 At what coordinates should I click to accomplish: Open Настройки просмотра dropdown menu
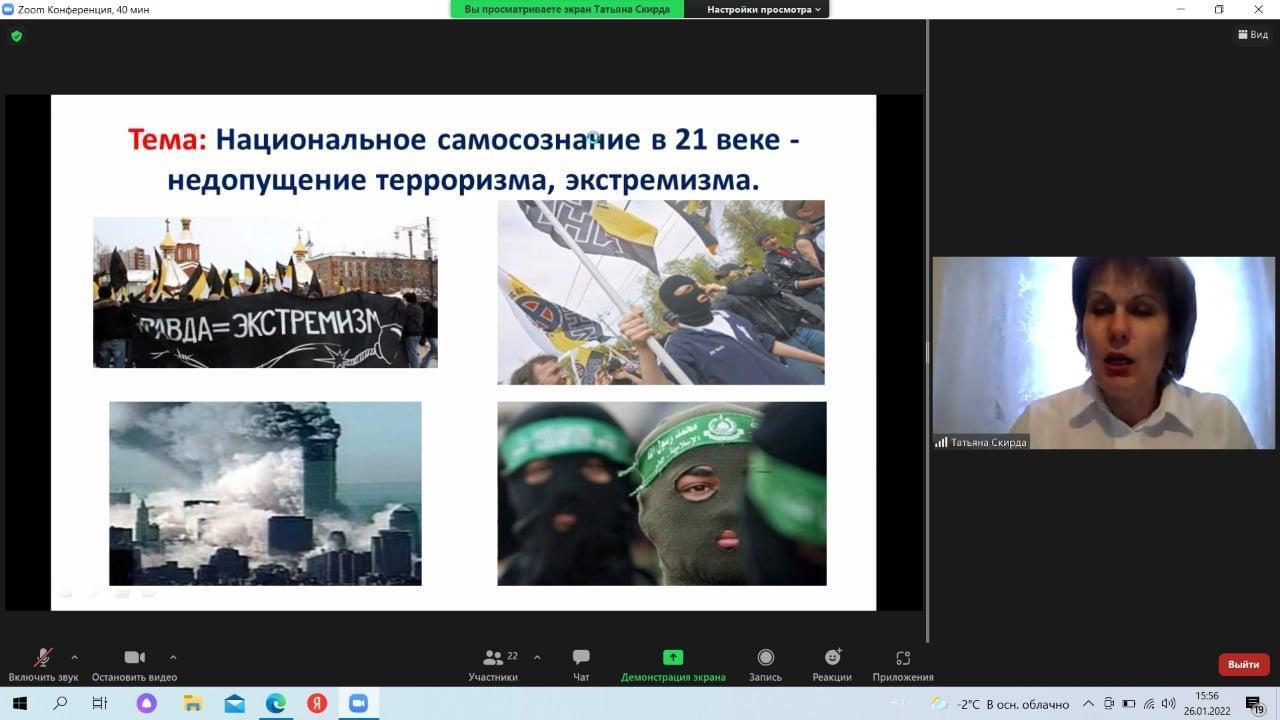pyautogui.click(x=764, y=9)
